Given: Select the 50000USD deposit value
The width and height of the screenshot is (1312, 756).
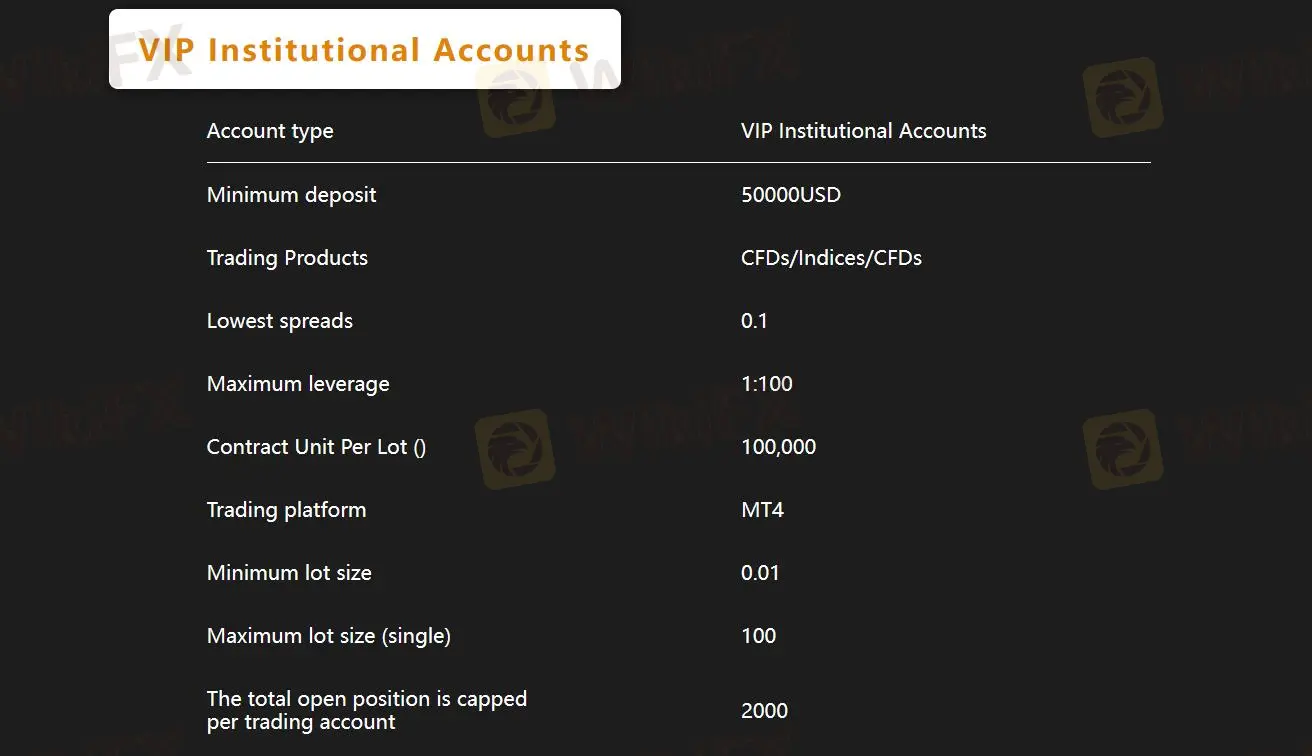Looking at the screenshot, I should click(790, 194).
